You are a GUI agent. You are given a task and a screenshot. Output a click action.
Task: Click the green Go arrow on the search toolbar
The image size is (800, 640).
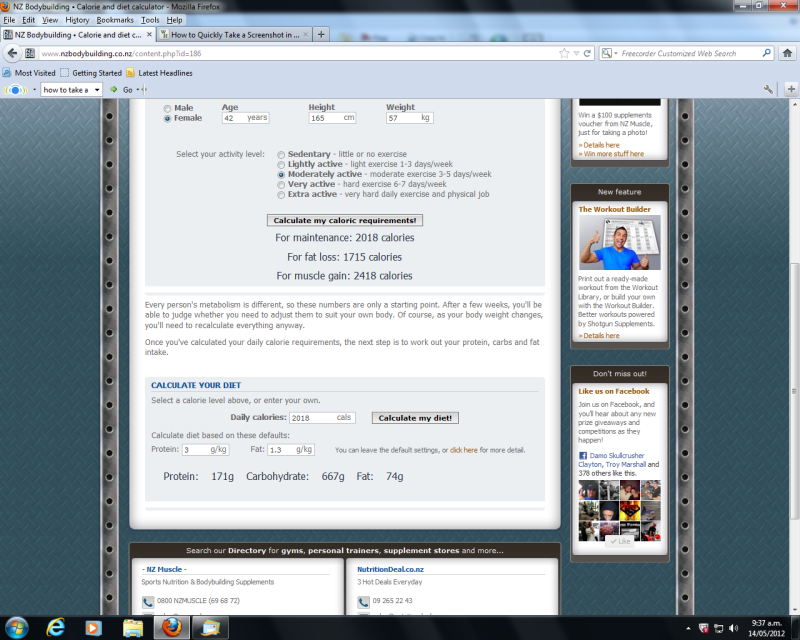(x=113, y=89)
